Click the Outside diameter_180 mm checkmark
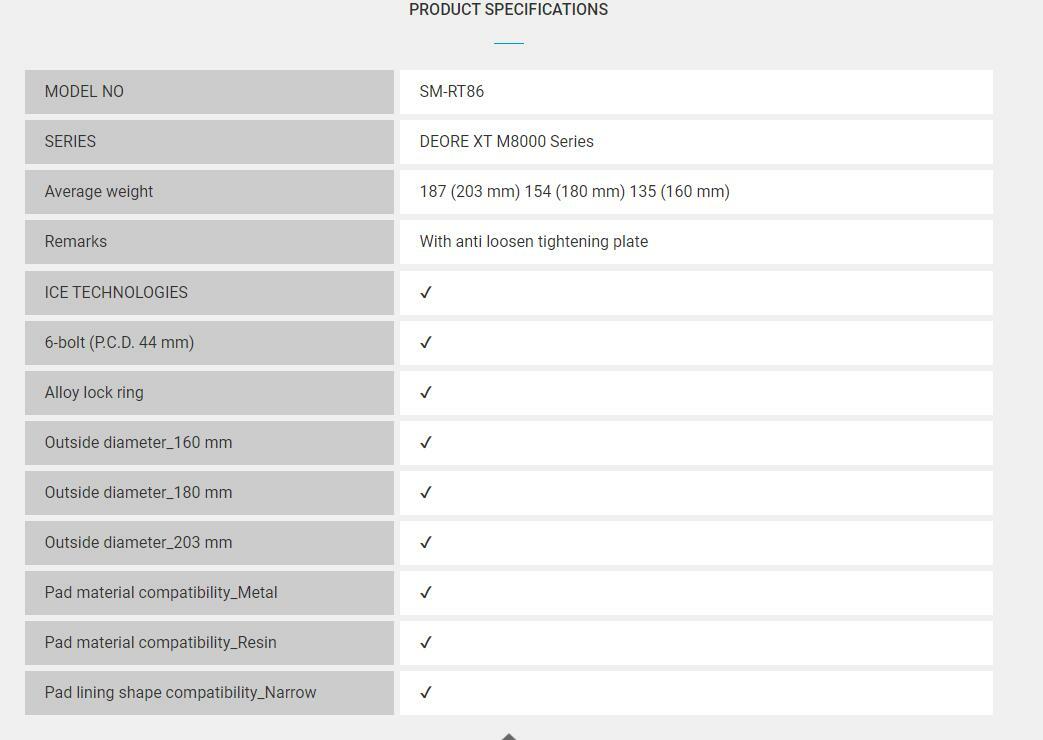Viewport: 1043px width, 740px height. pyautogui.click(x=426, y=492)
